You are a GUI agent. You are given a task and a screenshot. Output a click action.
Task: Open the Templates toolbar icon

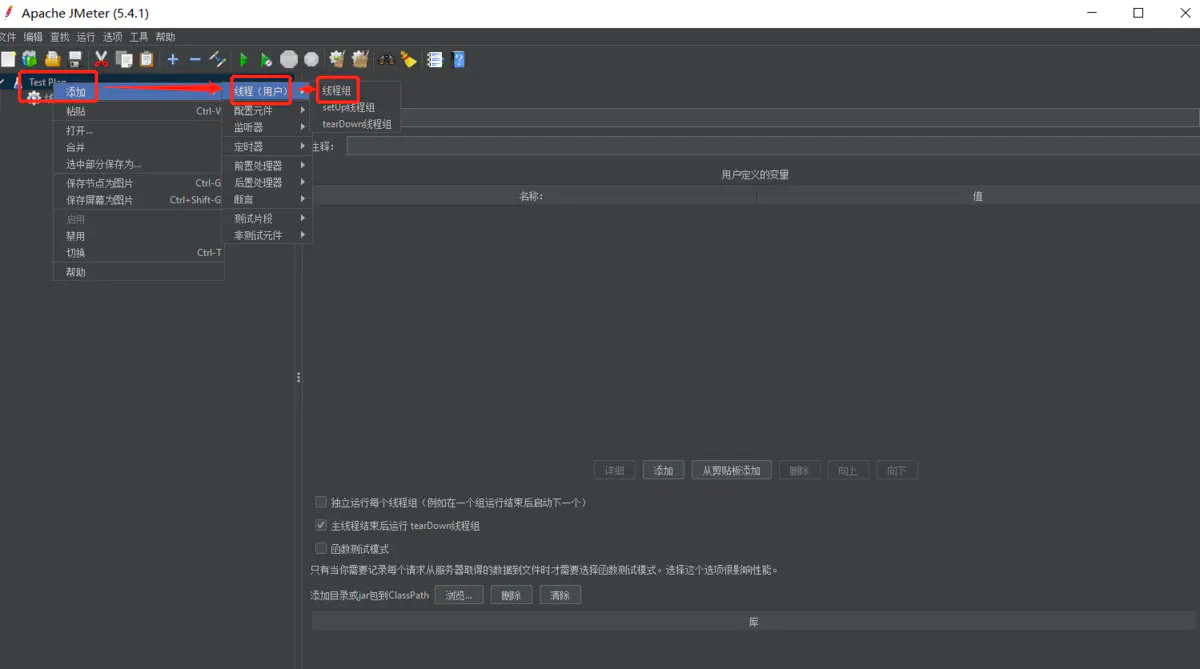point(30,59)
